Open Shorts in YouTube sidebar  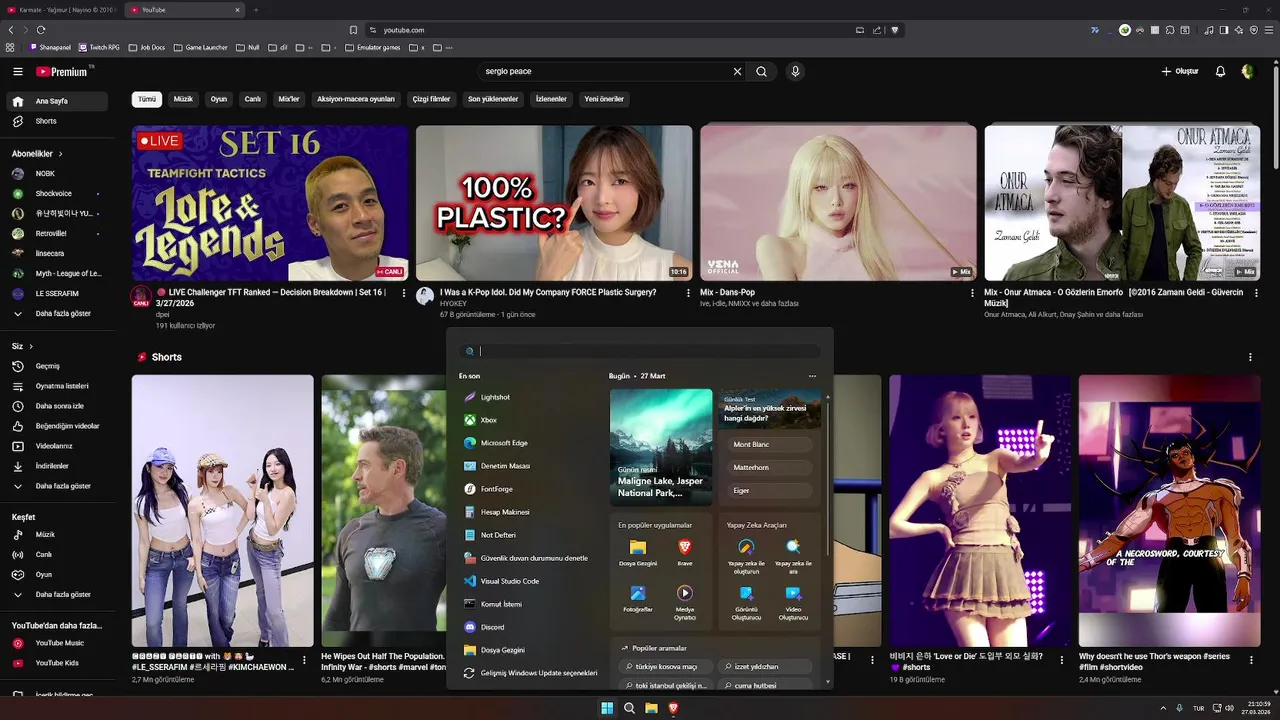[58, 121]
